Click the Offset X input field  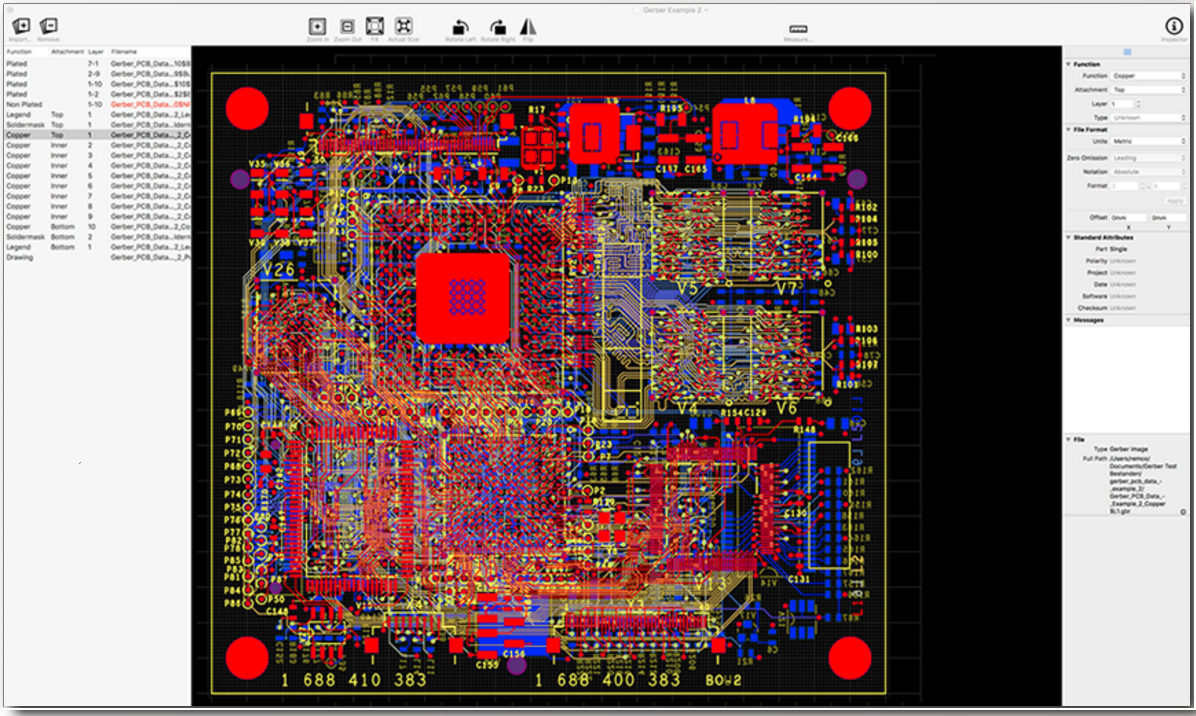pos(1128,218)
